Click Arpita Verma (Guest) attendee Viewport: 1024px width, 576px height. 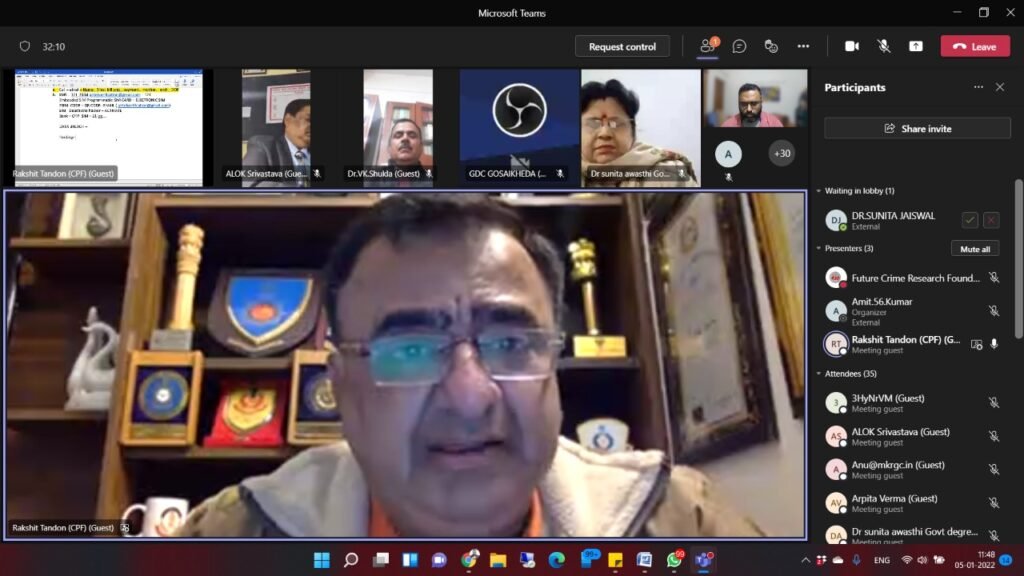(x=913, y=503)
